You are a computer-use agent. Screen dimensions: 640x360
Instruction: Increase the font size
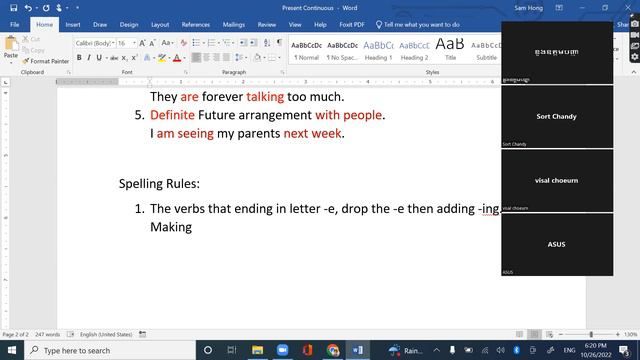[142, 43]
